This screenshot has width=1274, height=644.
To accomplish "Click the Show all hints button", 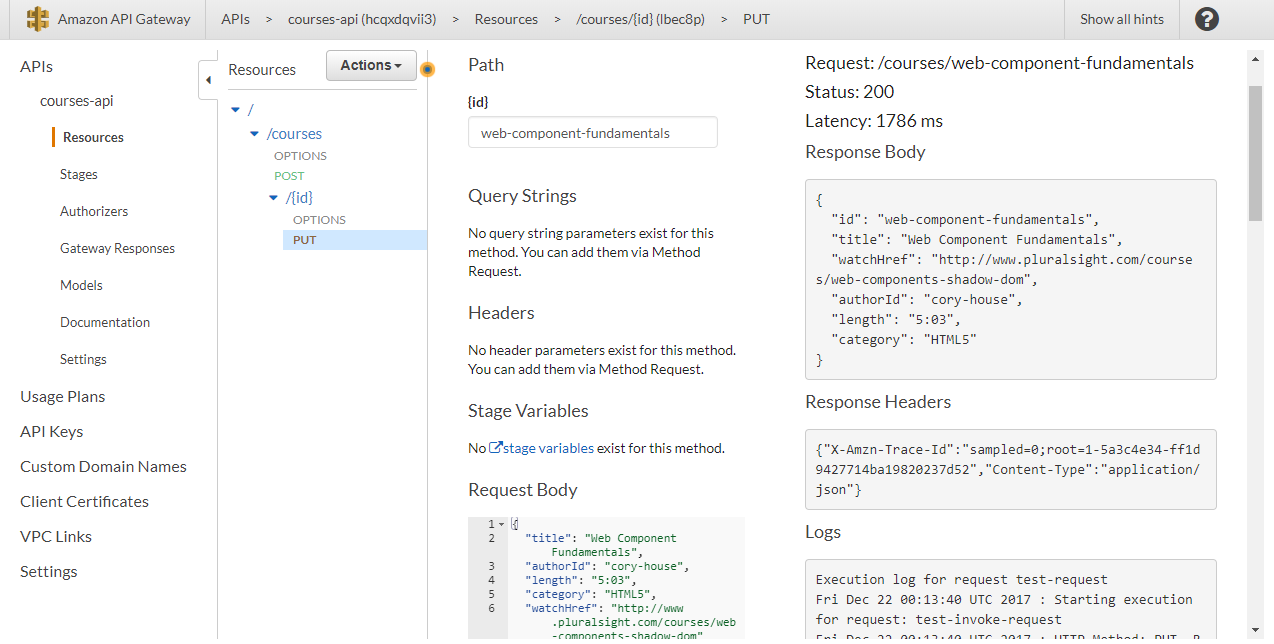I will pos(1122,19).
